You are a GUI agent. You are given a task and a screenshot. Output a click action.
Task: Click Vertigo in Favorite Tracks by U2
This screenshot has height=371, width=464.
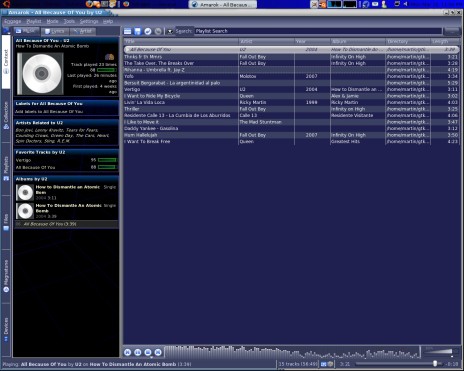(x=23, y=160)
